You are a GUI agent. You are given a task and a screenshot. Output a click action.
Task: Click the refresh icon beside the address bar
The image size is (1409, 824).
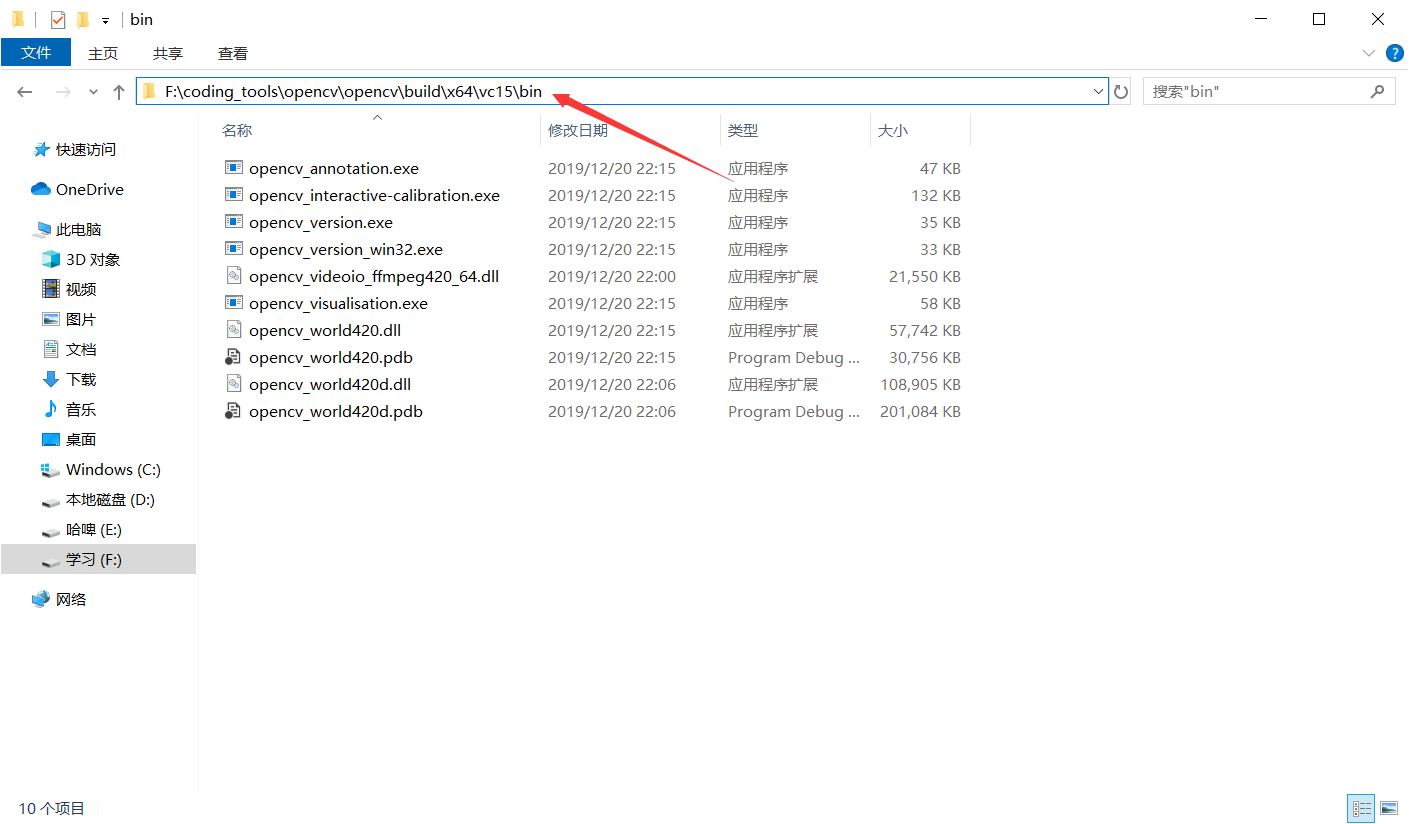pyautogui.click(x=1120, y=91)
